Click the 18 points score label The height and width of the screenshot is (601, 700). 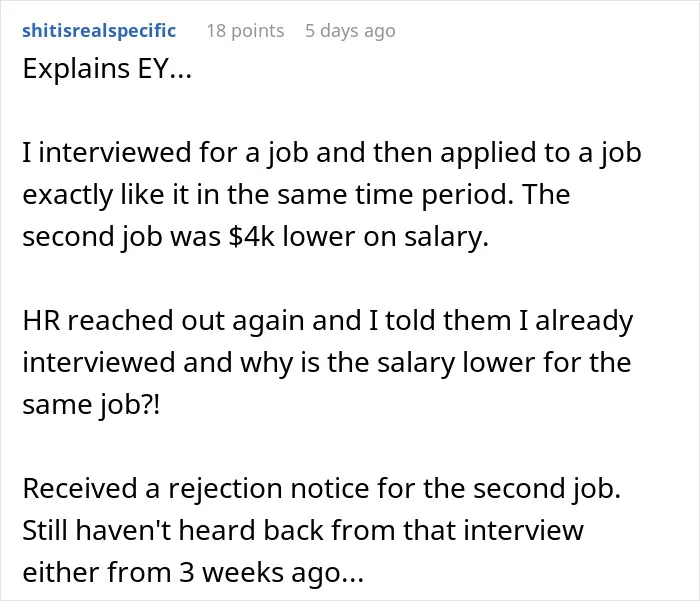tap(245, 31)
